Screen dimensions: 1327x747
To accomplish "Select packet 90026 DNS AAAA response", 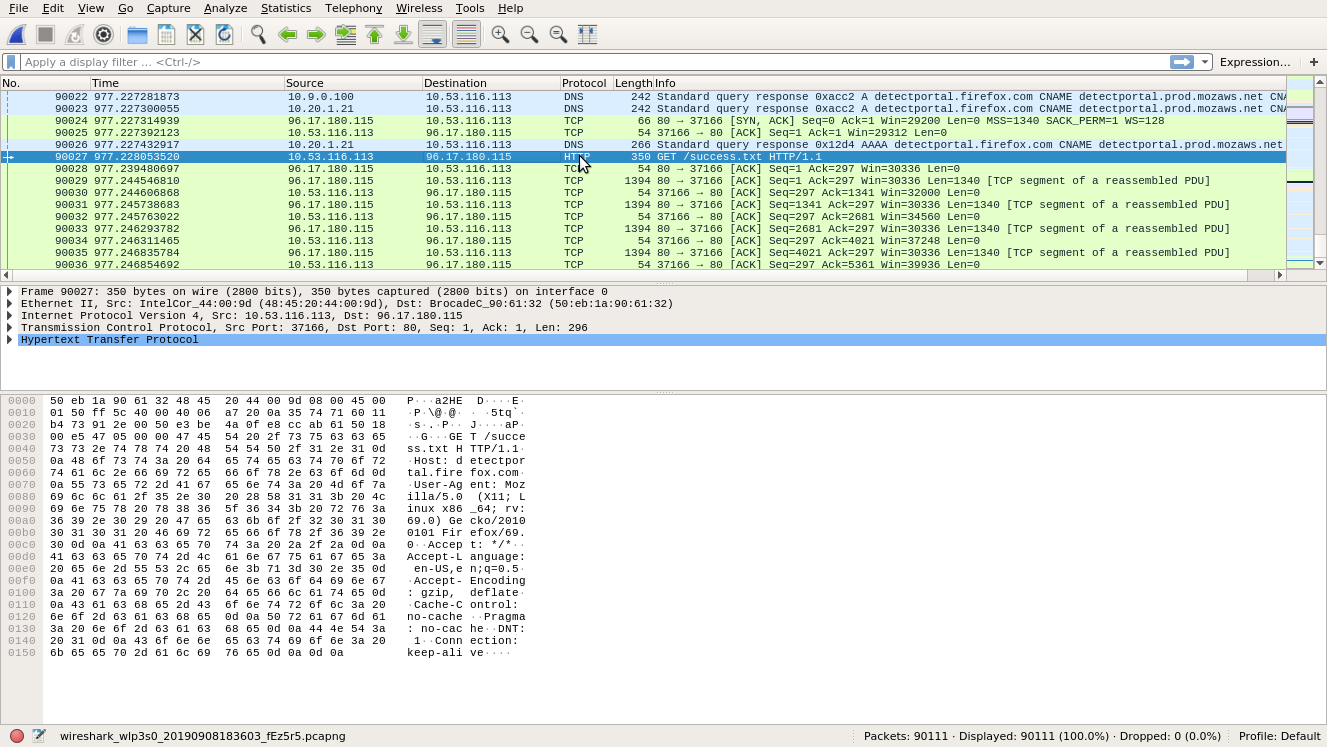I will point(643,145).
